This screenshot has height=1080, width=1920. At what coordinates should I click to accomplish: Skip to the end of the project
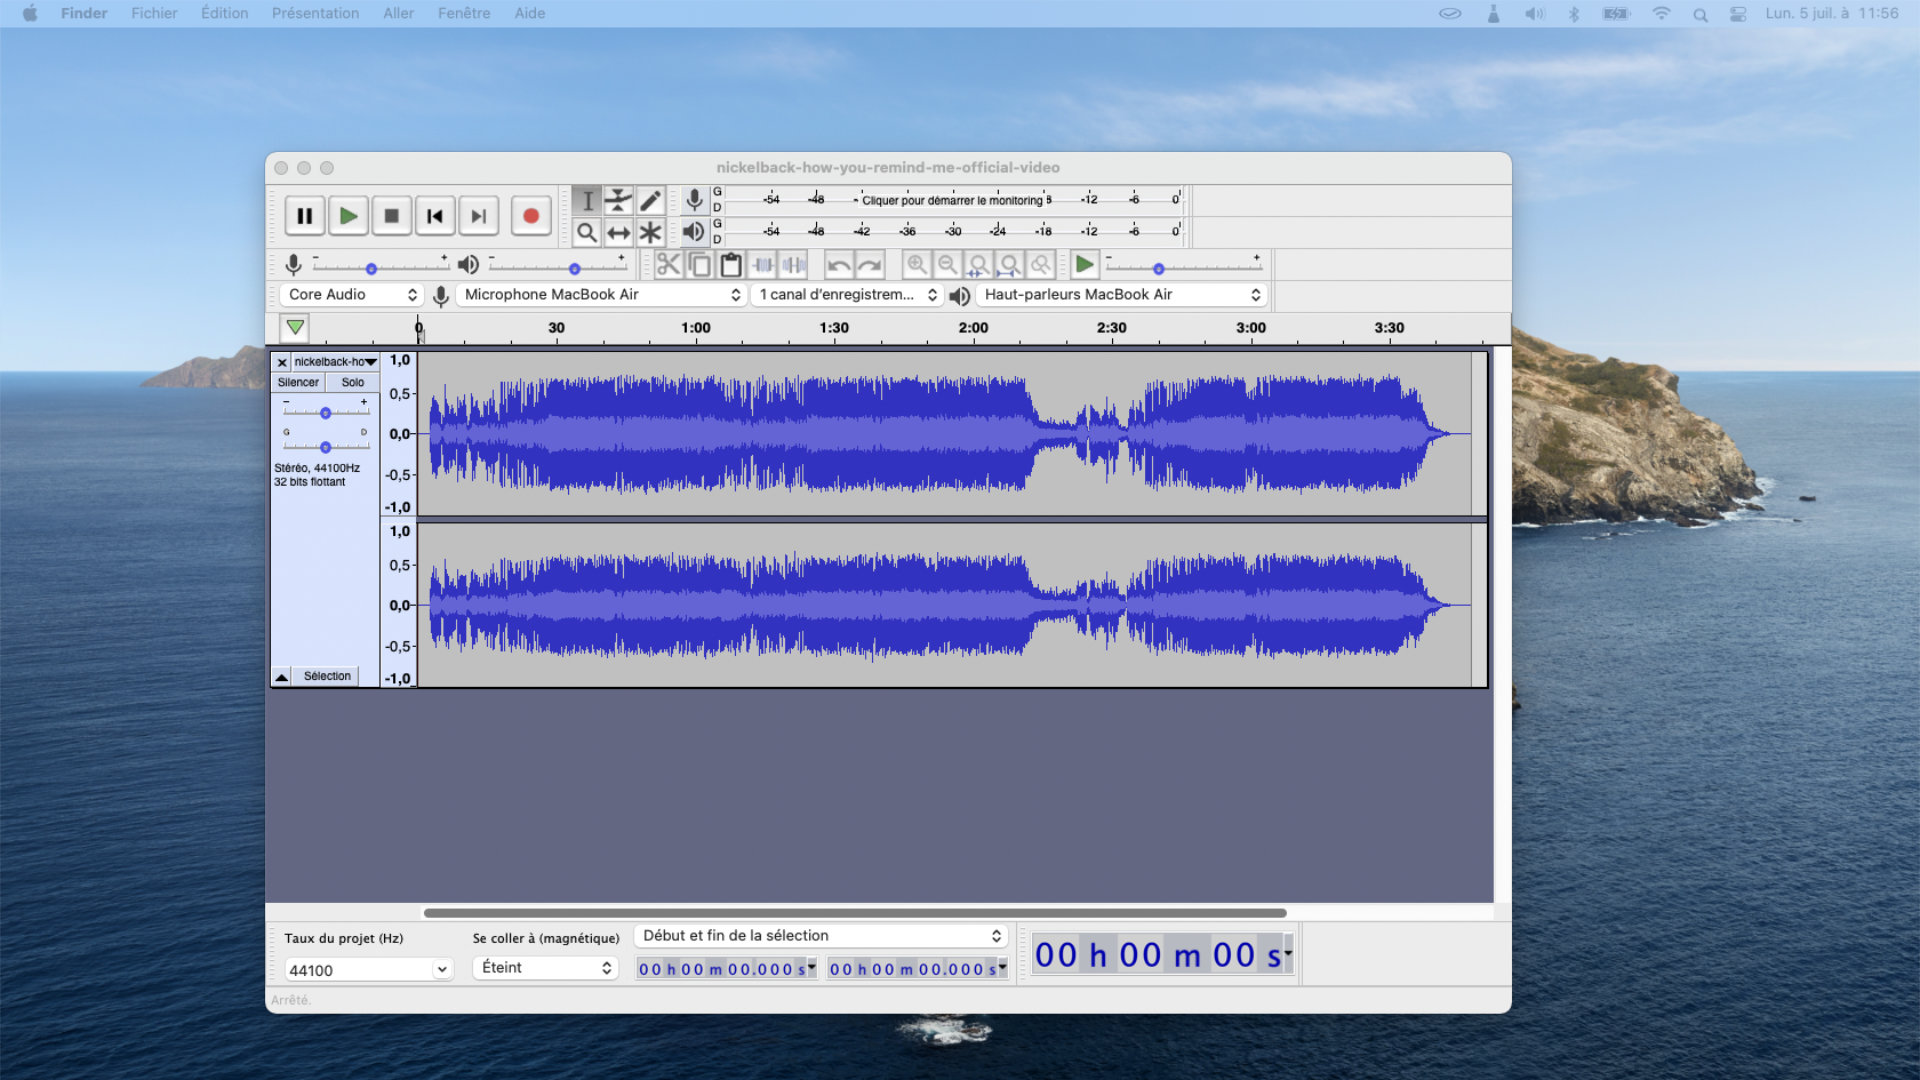click(x=479, y=216)
